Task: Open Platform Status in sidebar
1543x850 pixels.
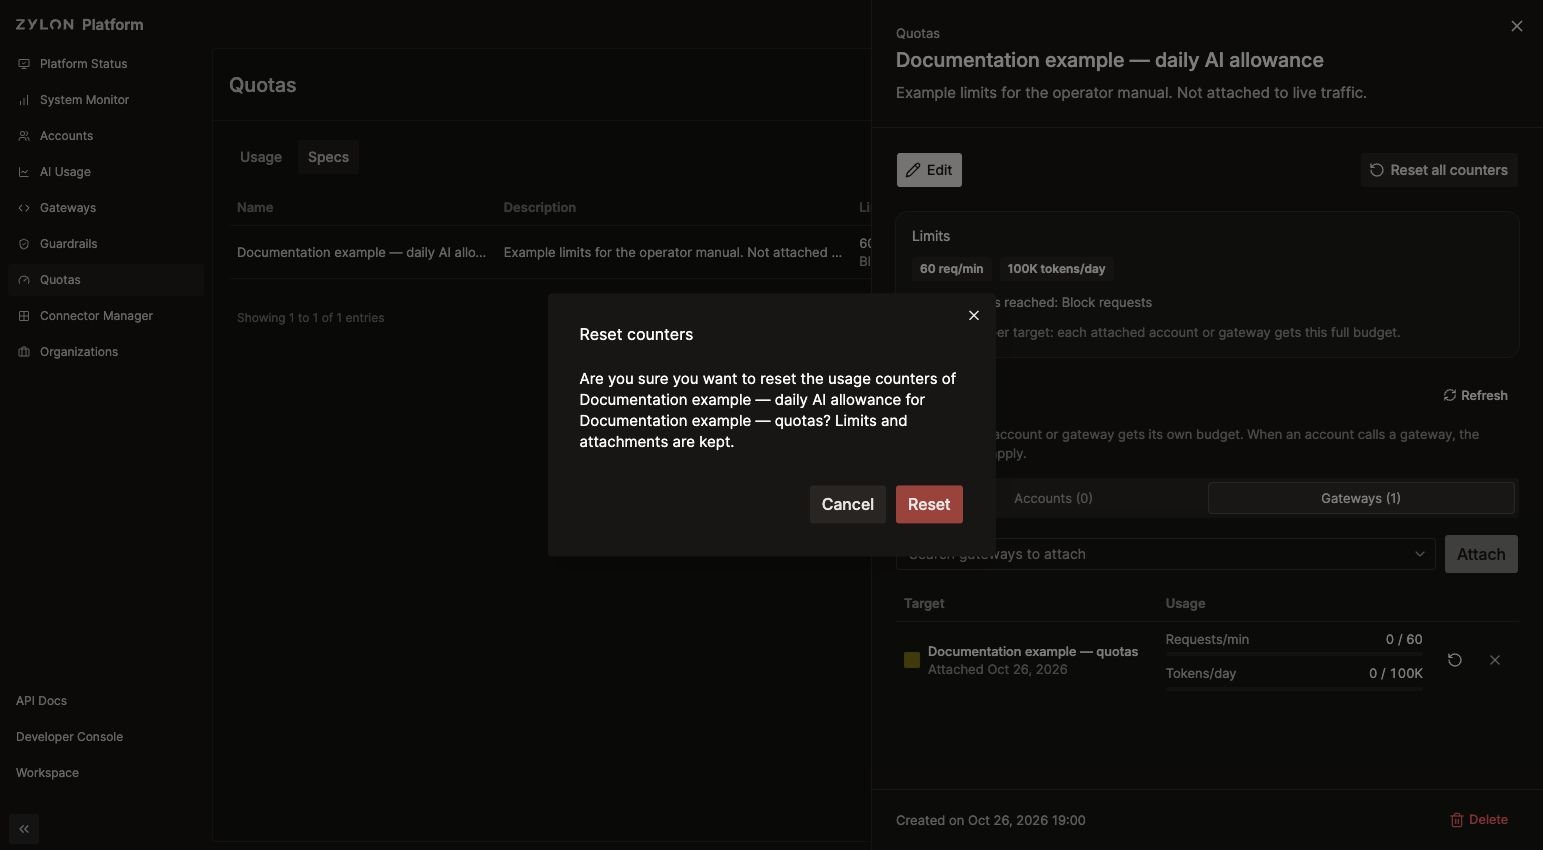Action: tap(83, 64)
